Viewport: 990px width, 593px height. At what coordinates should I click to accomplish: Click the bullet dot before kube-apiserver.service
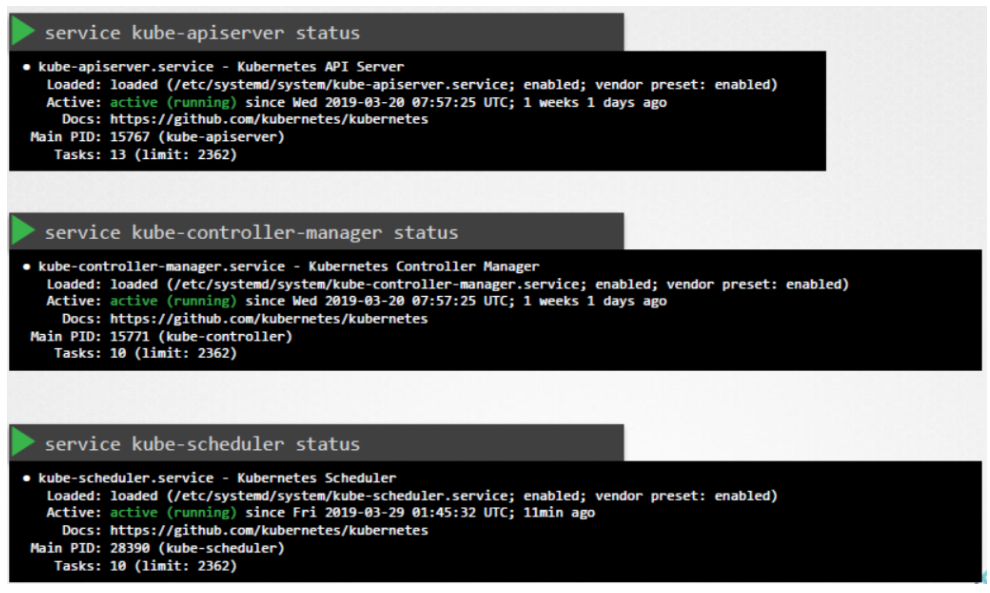point(26,67)
